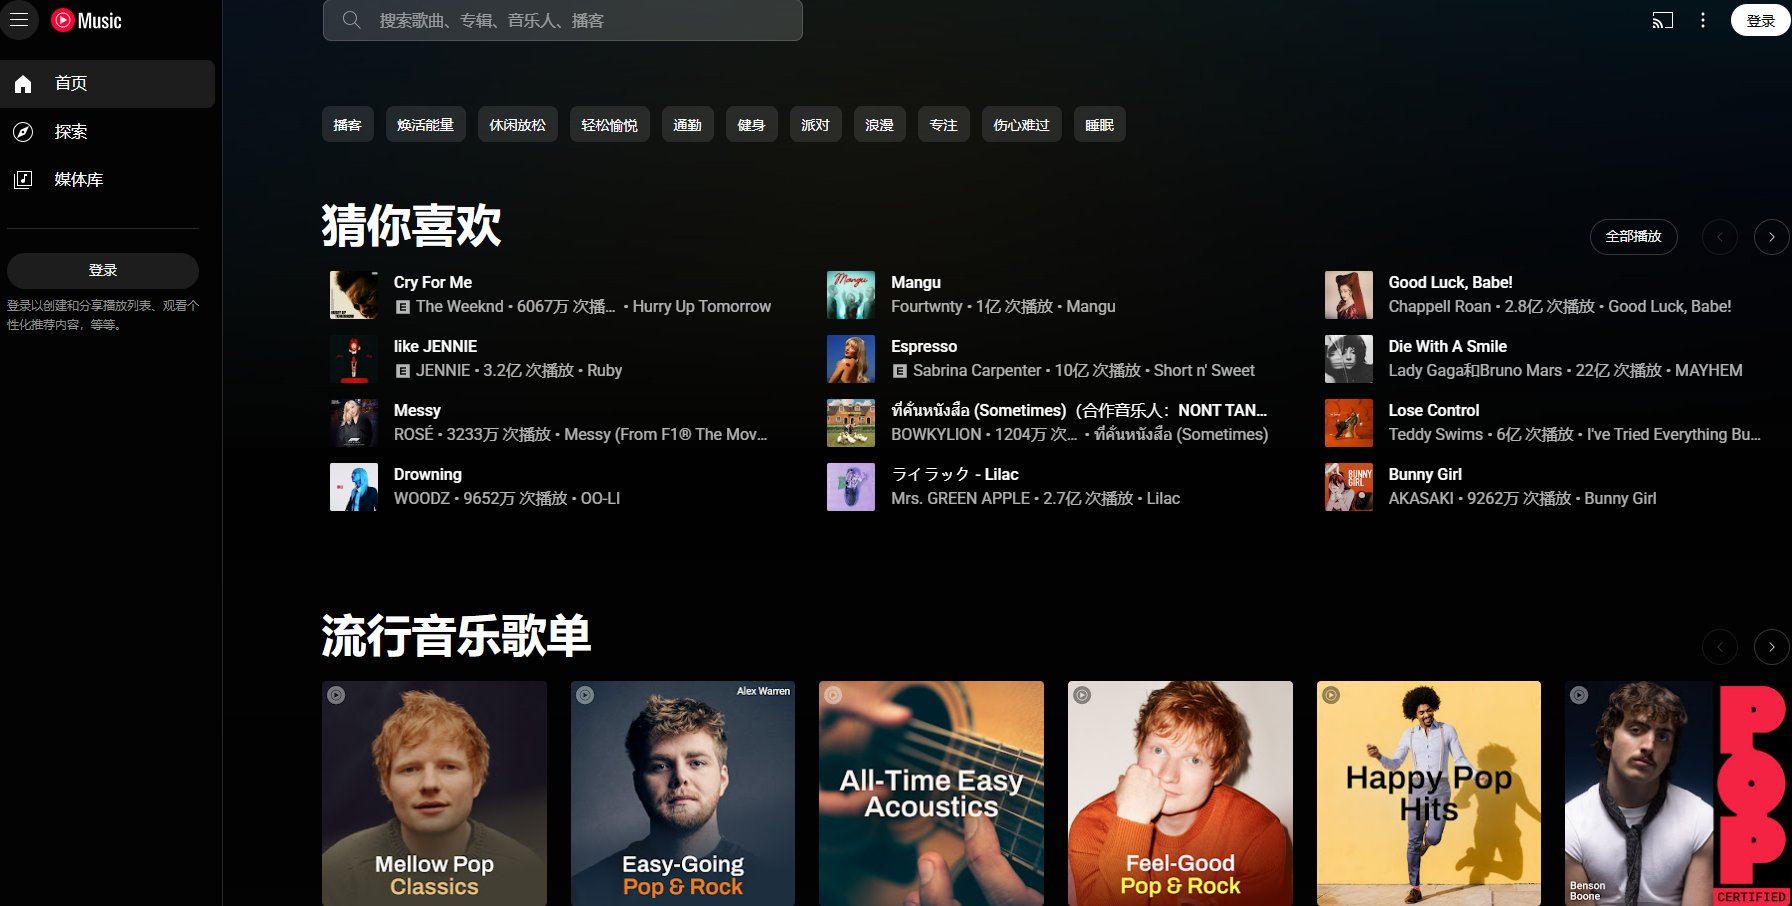Open the AKASAKI artist link
This screenshot has width=1792, height=906.
coord(1421,499)
